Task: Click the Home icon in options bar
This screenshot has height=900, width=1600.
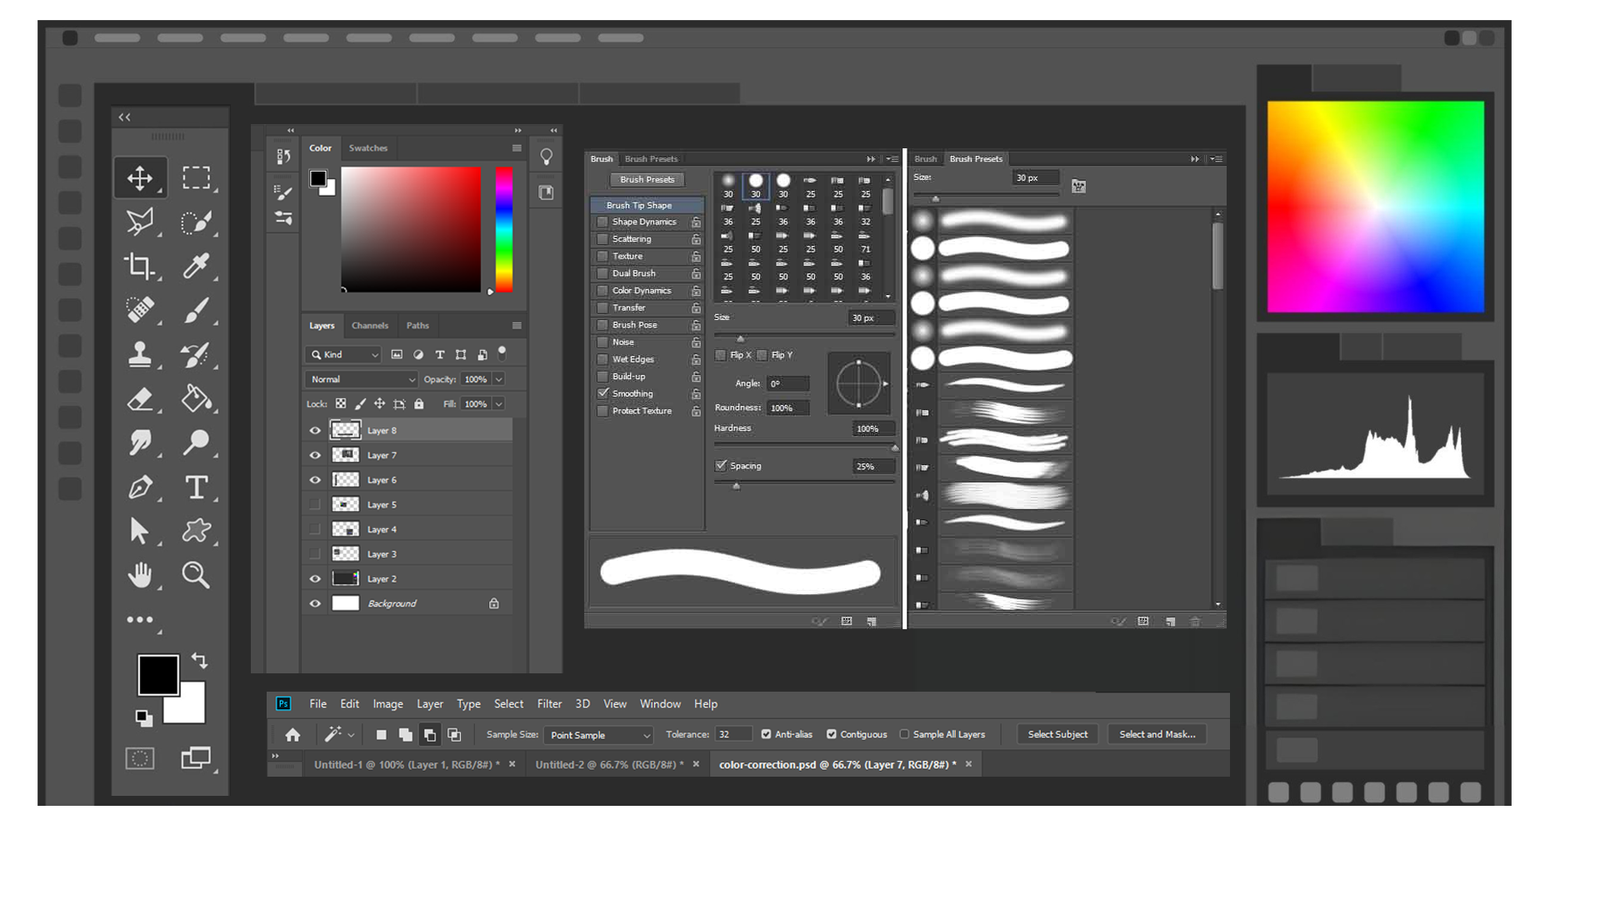Action: [x=293, y=735]
